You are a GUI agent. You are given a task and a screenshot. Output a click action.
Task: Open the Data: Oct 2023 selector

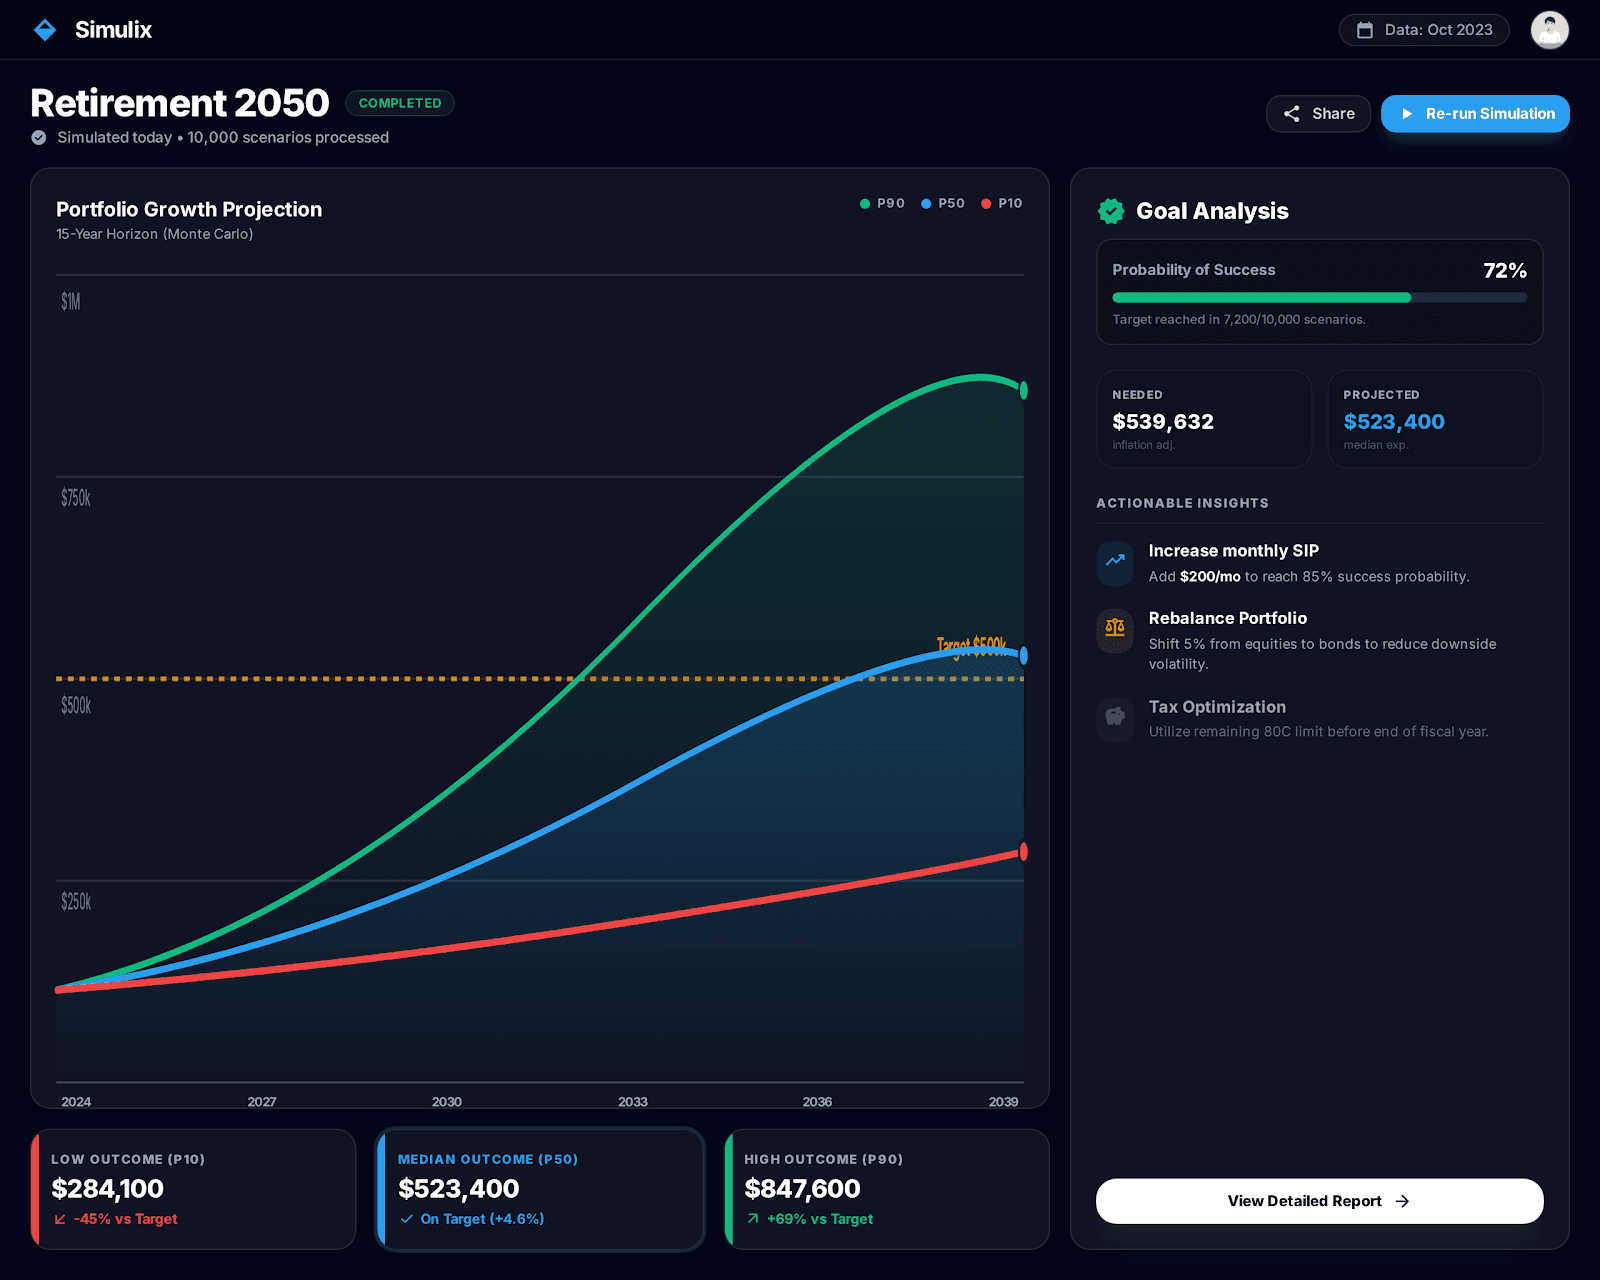[1423, 30]
